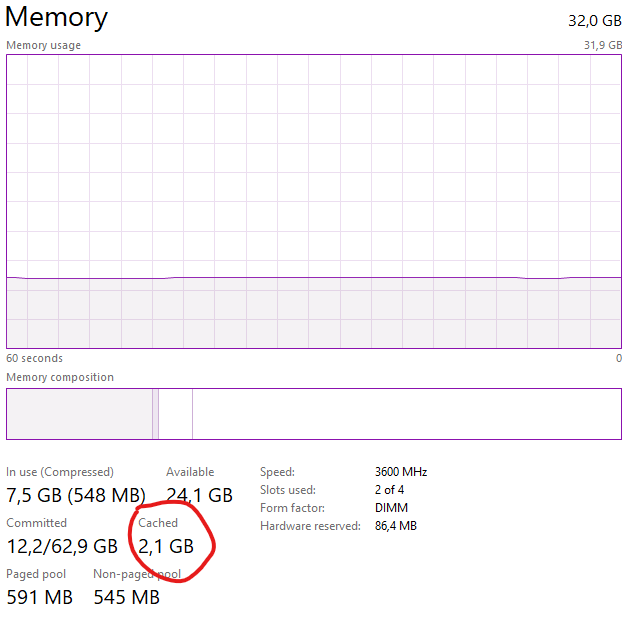Click inside the Memory usage graph

313,200
